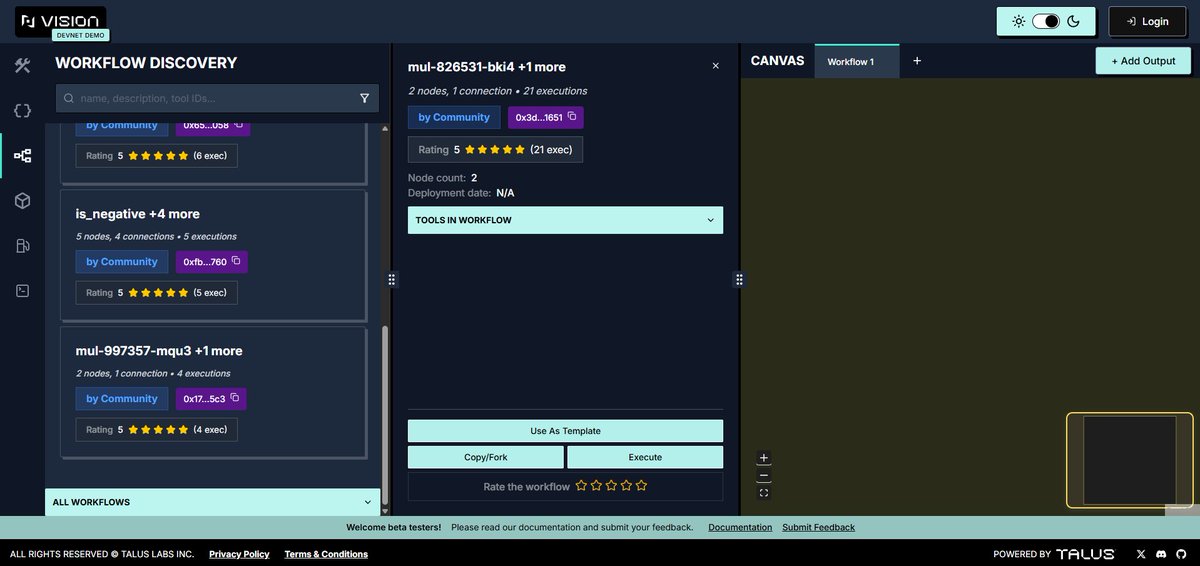
Task: Open the Talus Discord link
Action: coord(1161,554)
